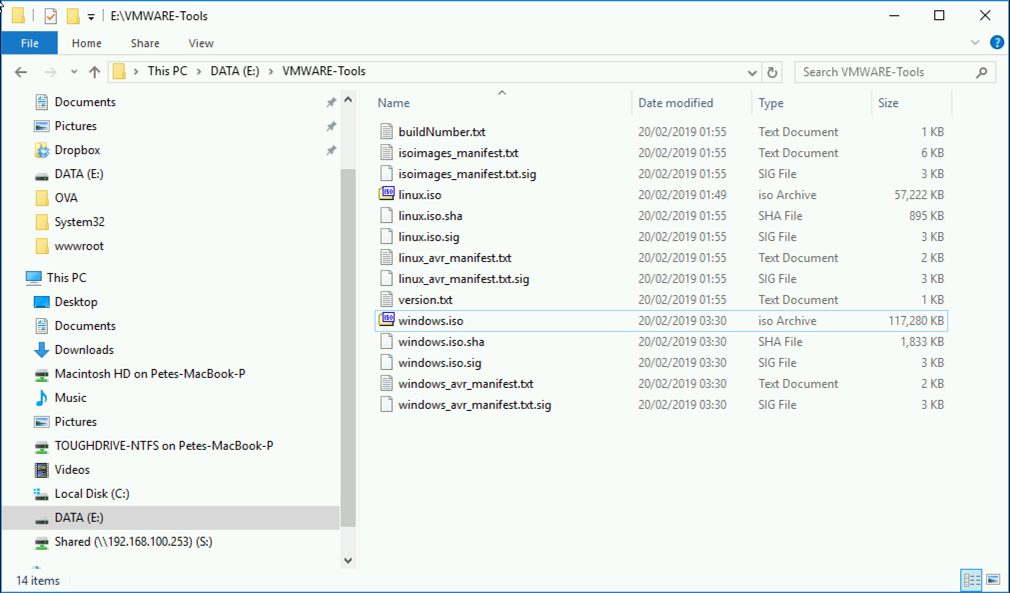Open the address bar history dropdown
The height and width of the screenshot is (593, 1010).
coord(752,73)
